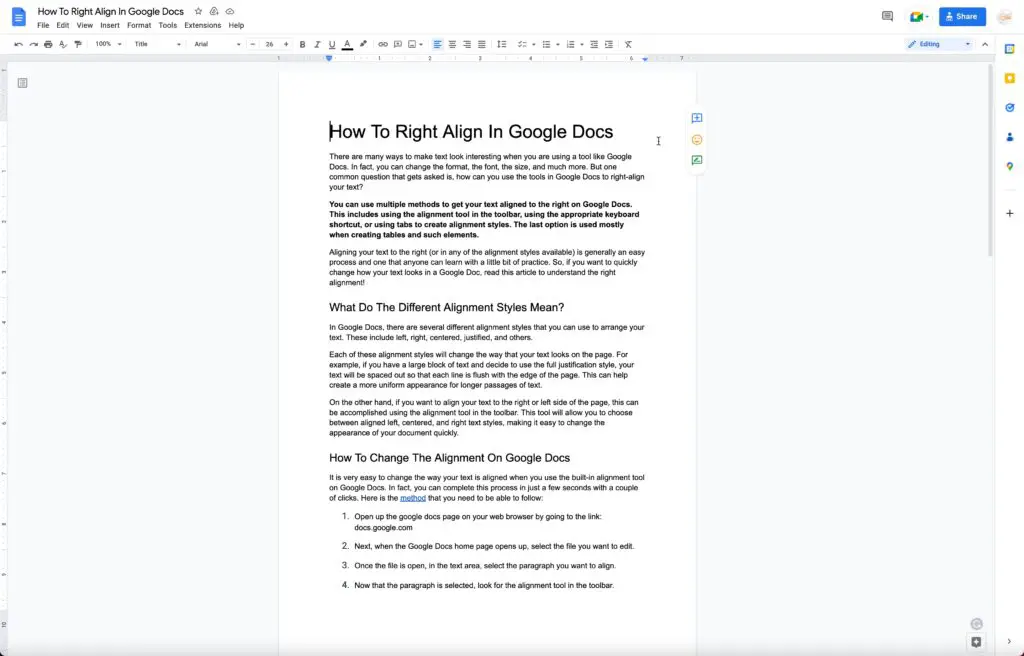Click the checklist icon
Image resolution: width=1024 pixels, height=656 pixels.
coord(522,44)
